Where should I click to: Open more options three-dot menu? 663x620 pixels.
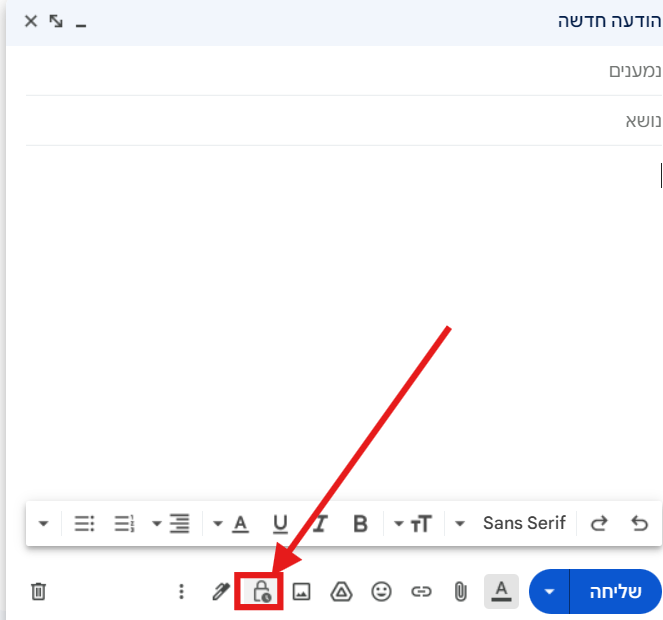pyautogui.click(x=181, y=591)
